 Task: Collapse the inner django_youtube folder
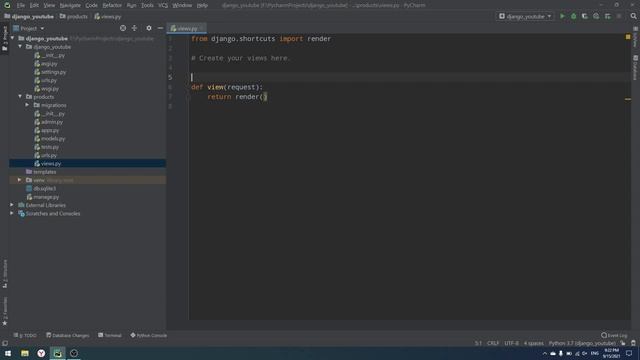click(x=20, y=47)
